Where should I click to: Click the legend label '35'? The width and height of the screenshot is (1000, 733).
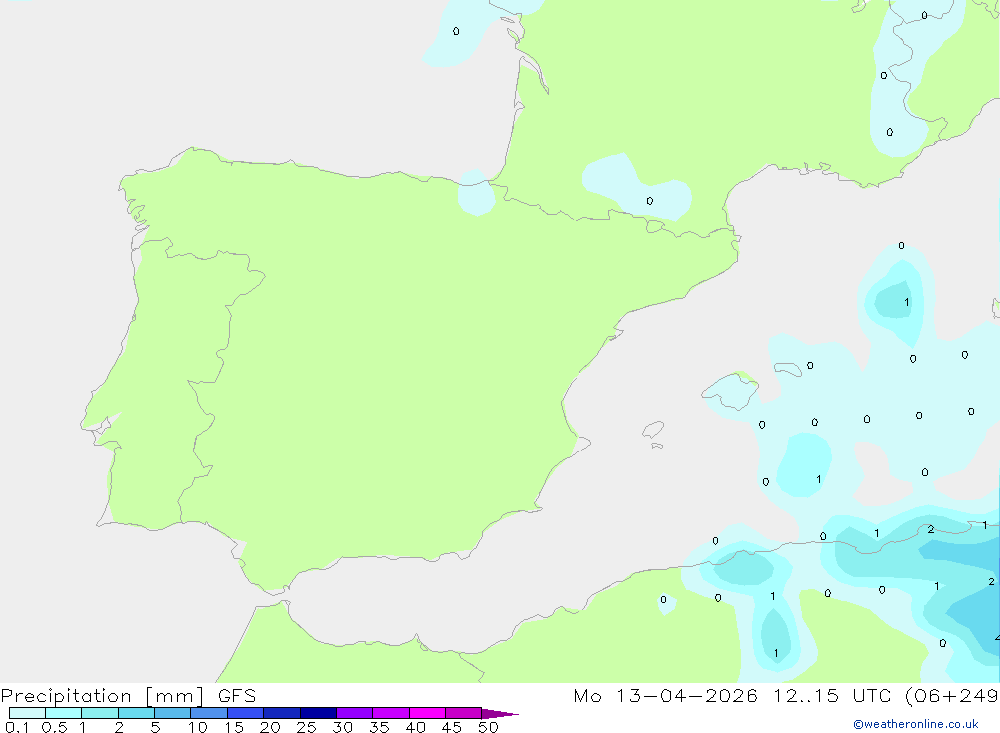pyautogui.click(x=379, y=727)
